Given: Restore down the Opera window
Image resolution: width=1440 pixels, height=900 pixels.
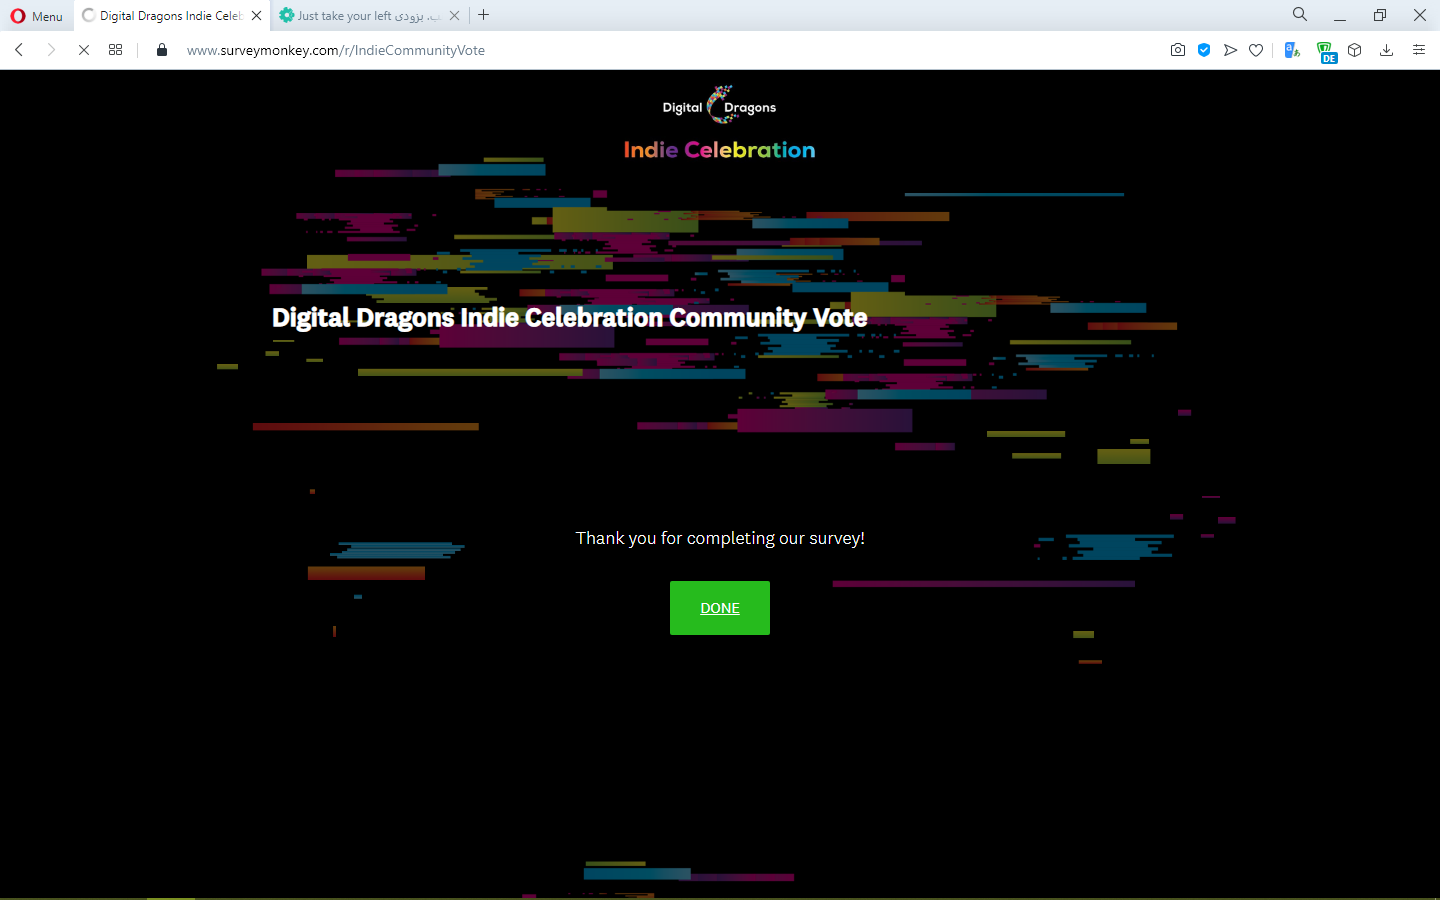Looking at the screenshot, I should click(1380, 16).
